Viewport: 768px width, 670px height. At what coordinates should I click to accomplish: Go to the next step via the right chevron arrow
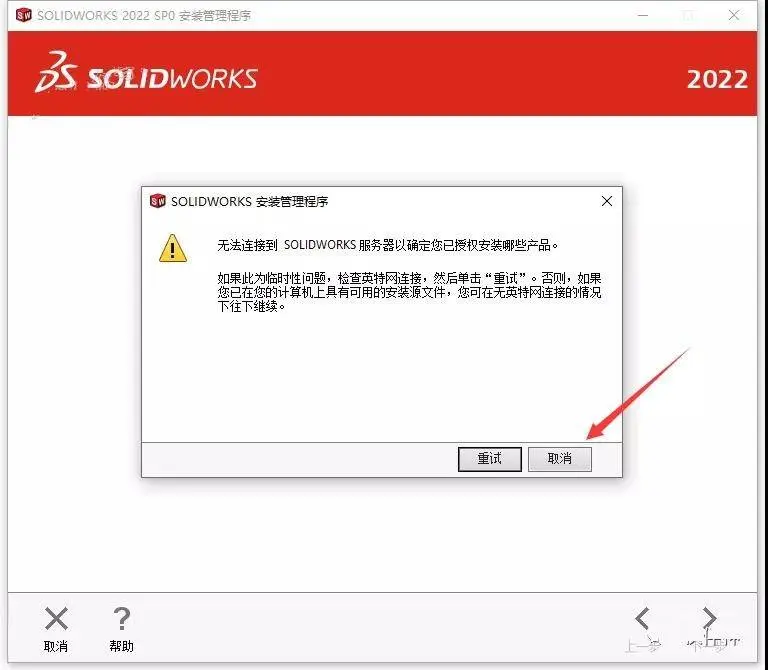point(710,618)
